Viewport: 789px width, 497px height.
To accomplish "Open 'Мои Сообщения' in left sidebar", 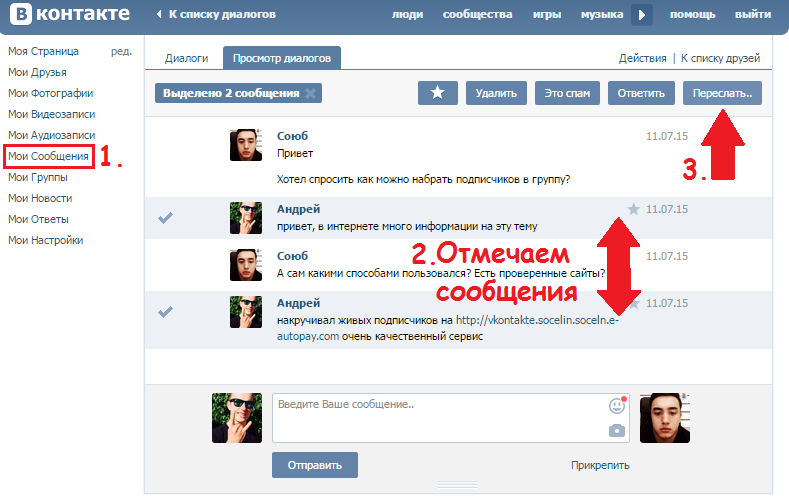I will click(48, 156).
